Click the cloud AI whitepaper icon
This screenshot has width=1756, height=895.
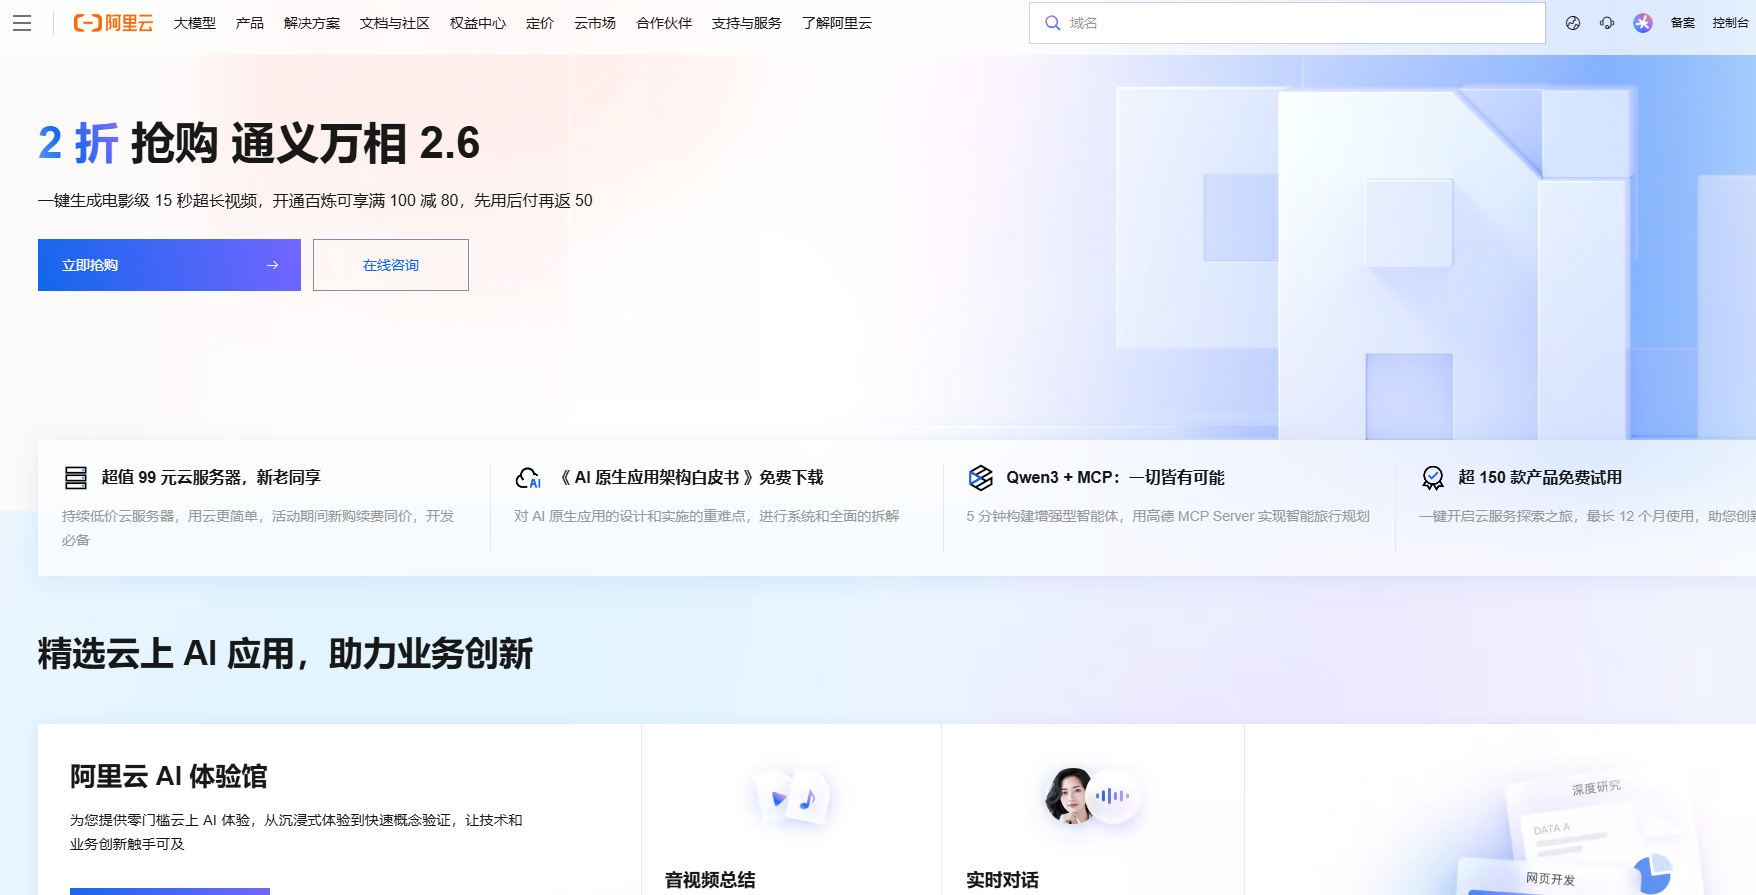click(528, 478)
